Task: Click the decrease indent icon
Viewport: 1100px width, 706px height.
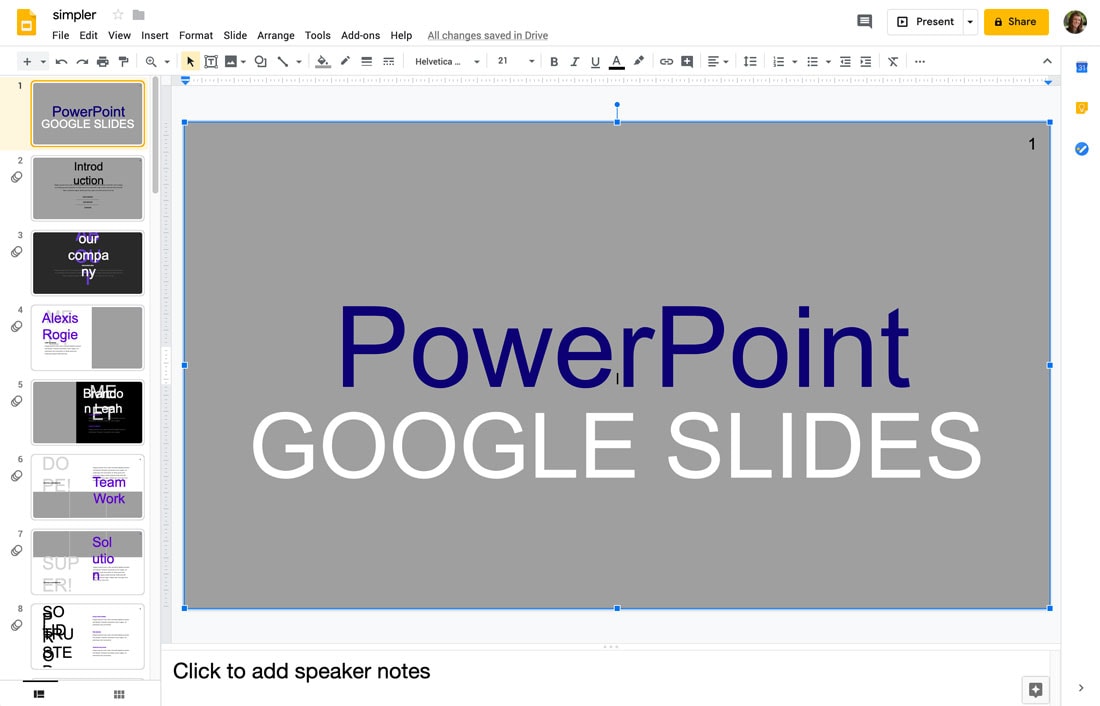Action: [845, 62]
